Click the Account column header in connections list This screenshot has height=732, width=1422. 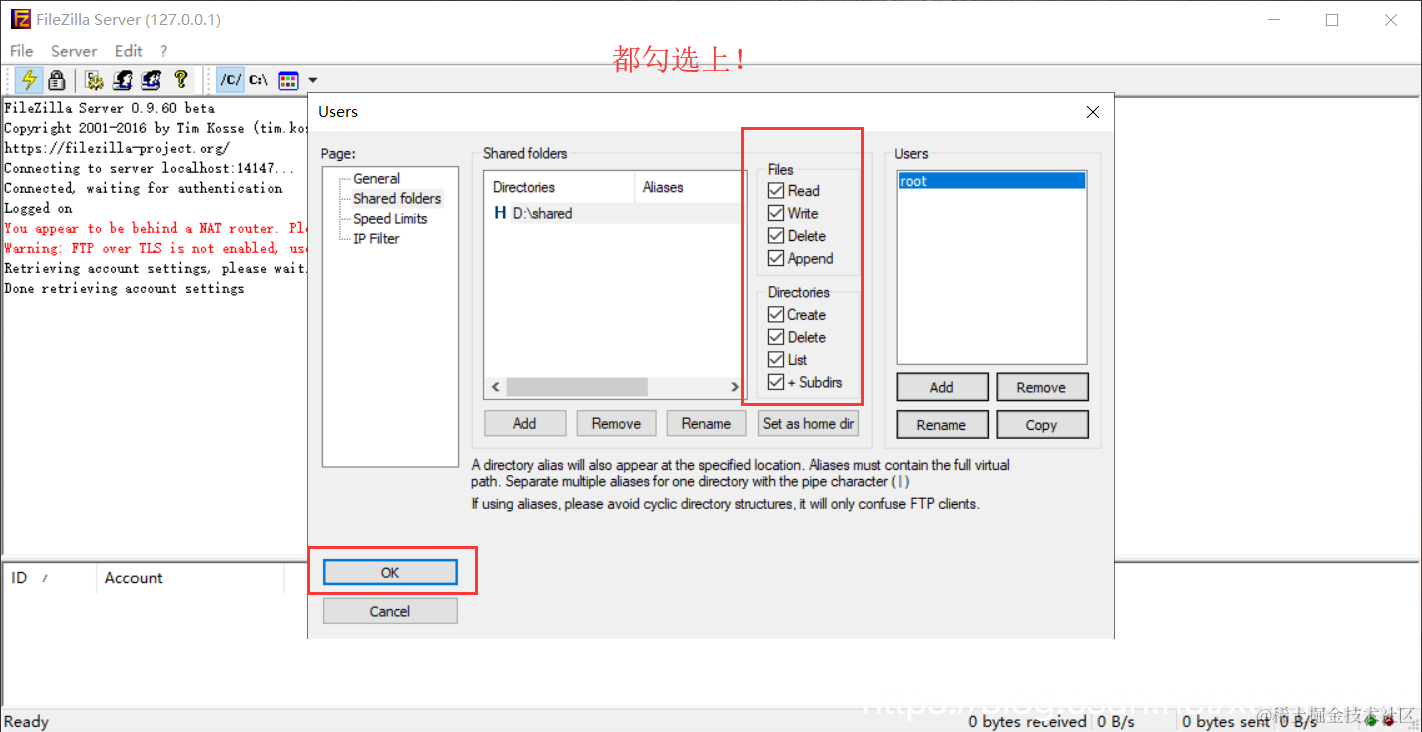pyautogui.click(x=190, y=578)
